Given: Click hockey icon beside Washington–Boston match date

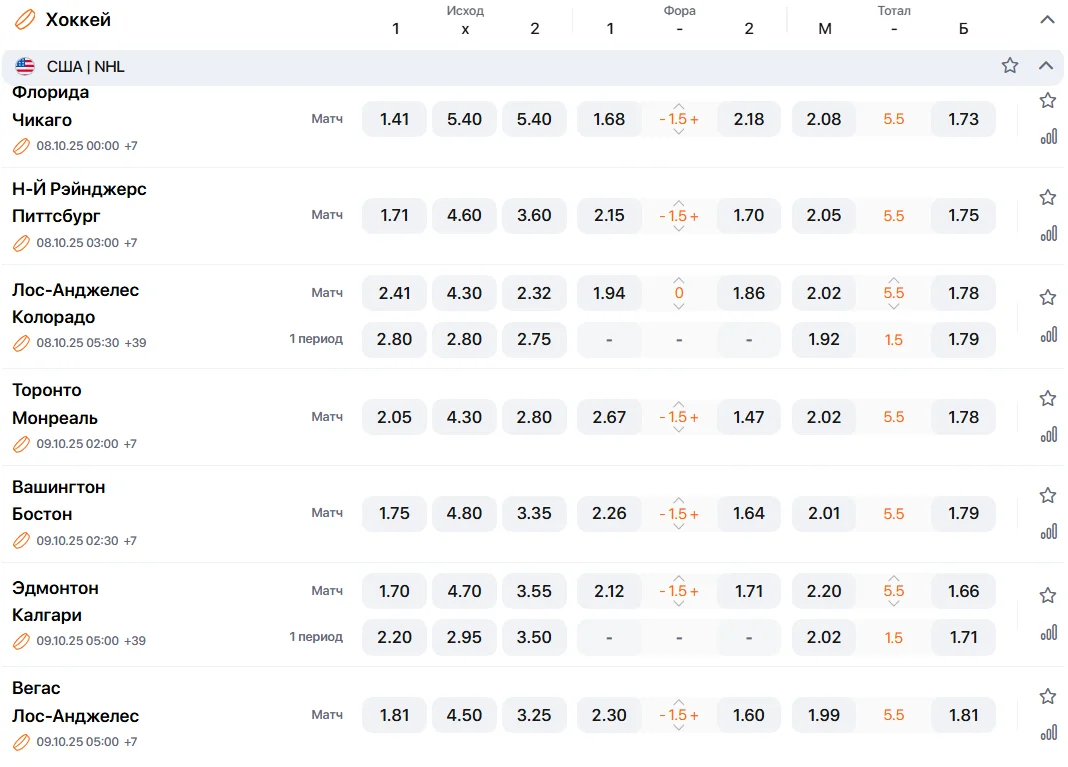Looking at the screenshot, I should coord(21,541).
